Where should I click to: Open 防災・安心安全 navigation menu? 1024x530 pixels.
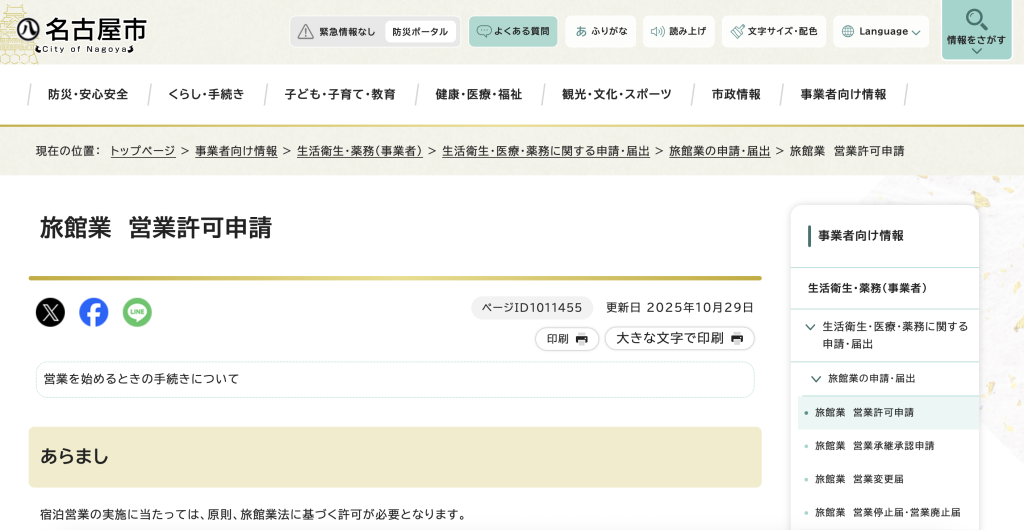click(88, 95)
